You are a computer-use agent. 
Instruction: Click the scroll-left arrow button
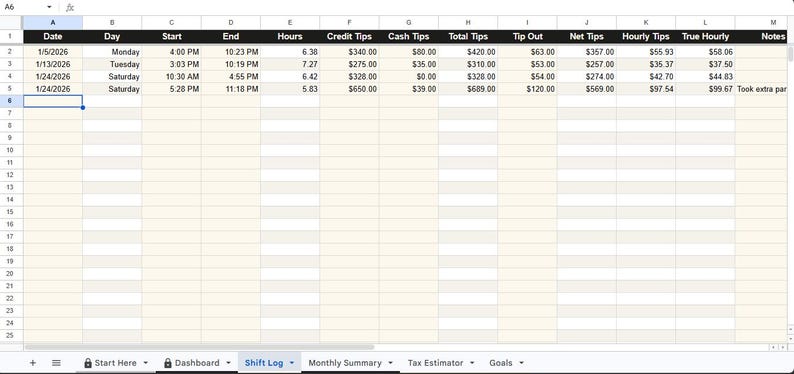pyautogui.click(x=773, y=347)
